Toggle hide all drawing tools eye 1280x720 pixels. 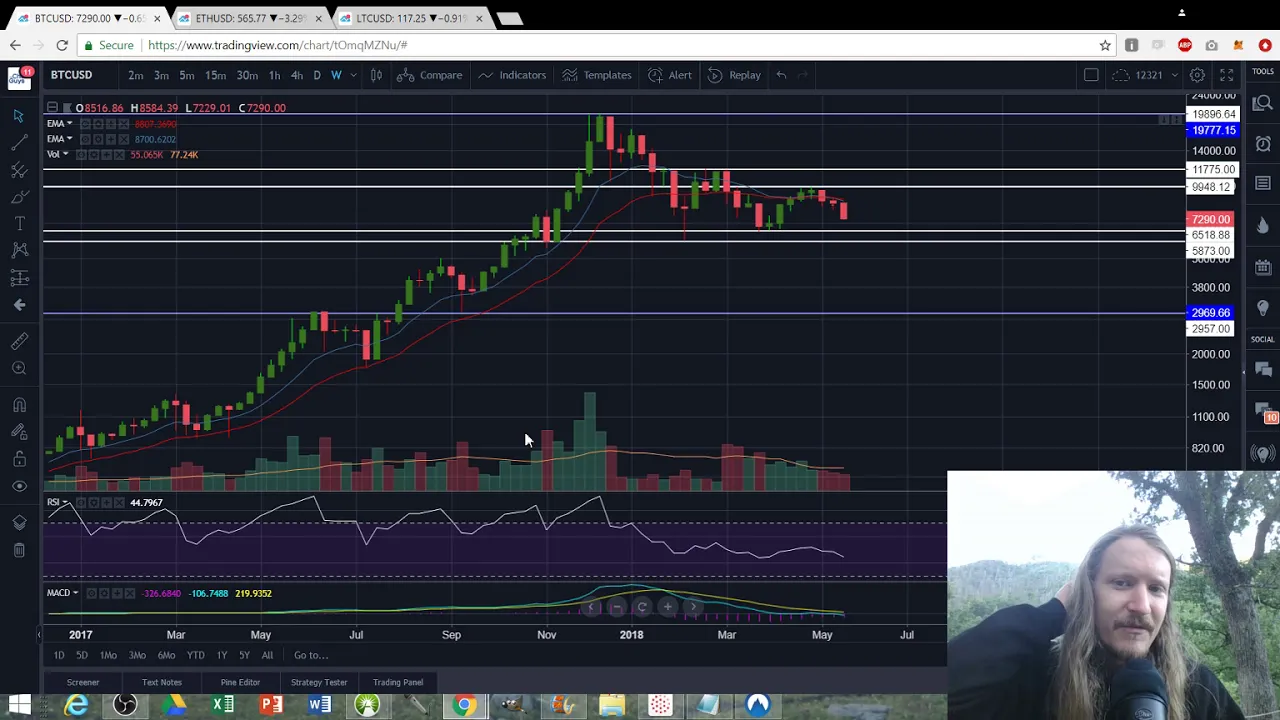click(18, 486)
